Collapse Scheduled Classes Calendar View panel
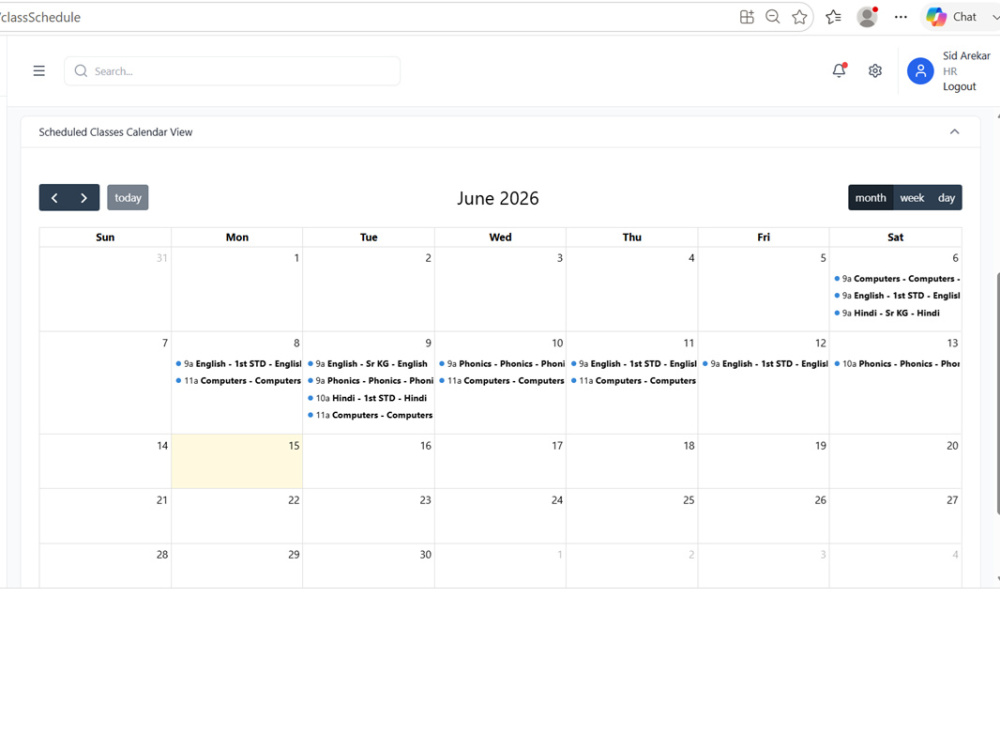 955,132
